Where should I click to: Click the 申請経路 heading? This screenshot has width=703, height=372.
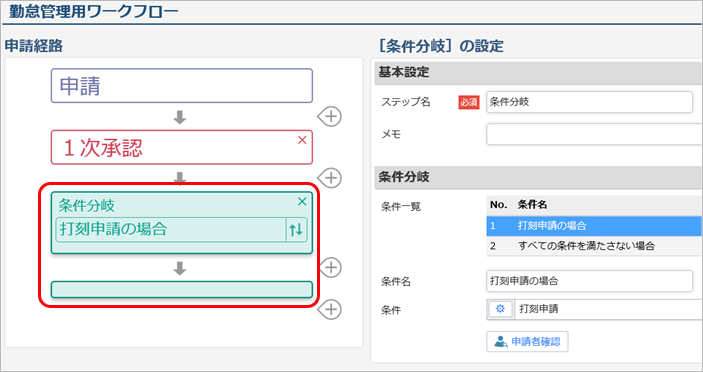(x=34, y=46)
